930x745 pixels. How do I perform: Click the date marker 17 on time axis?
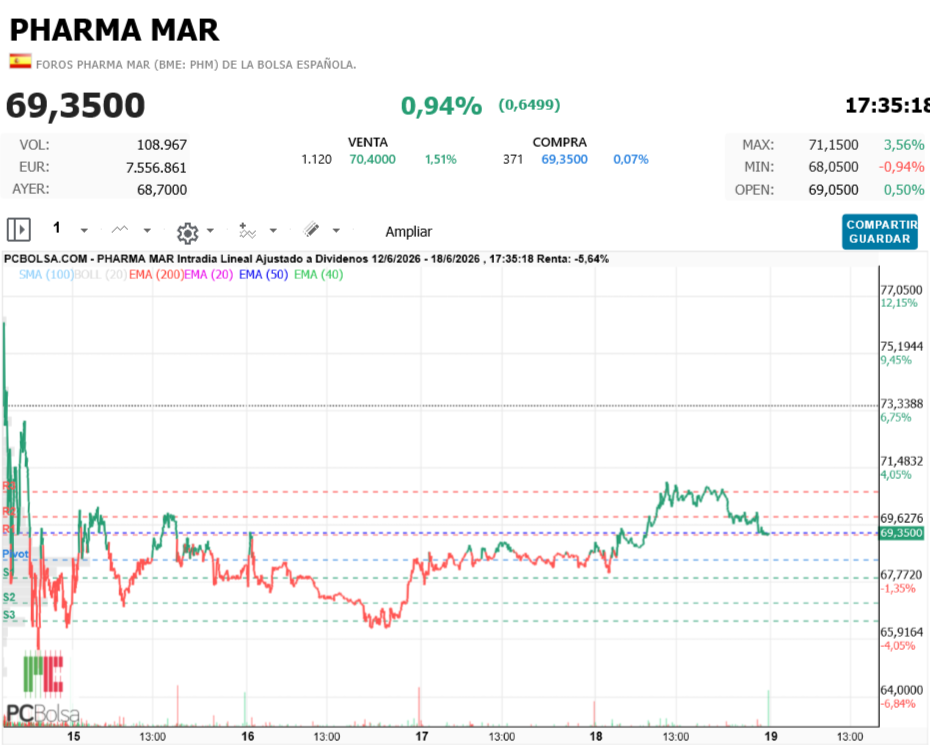point(422,736)
